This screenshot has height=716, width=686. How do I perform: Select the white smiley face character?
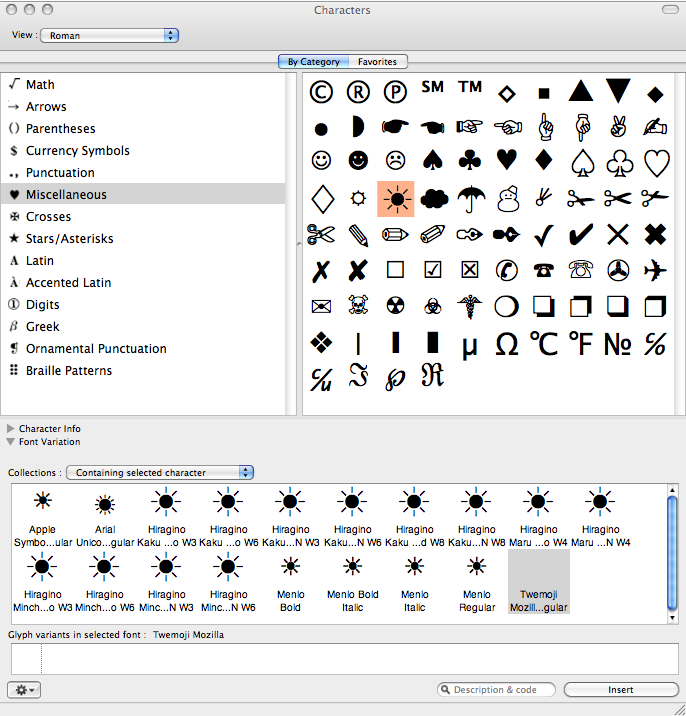pos(321,160)
